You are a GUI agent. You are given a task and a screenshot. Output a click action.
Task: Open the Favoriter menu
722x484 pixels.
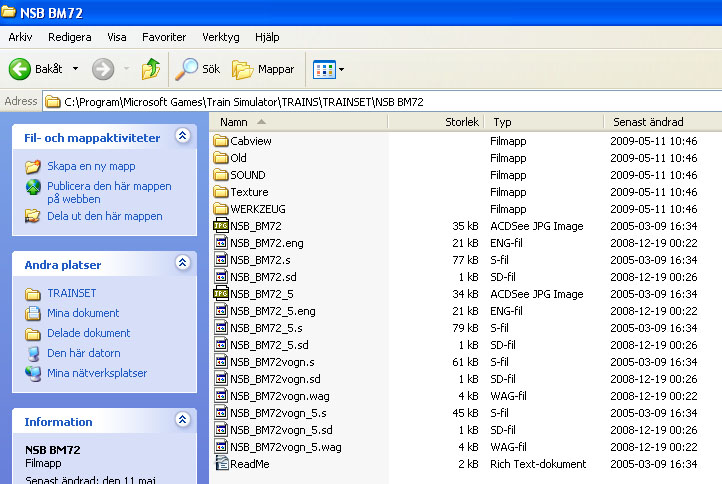click(x=164, y=37)
